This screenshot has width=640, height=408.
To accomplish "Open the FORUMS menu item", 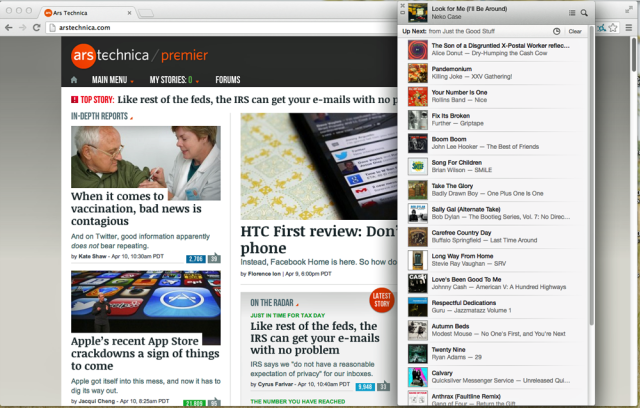I will tap(228, 80).
